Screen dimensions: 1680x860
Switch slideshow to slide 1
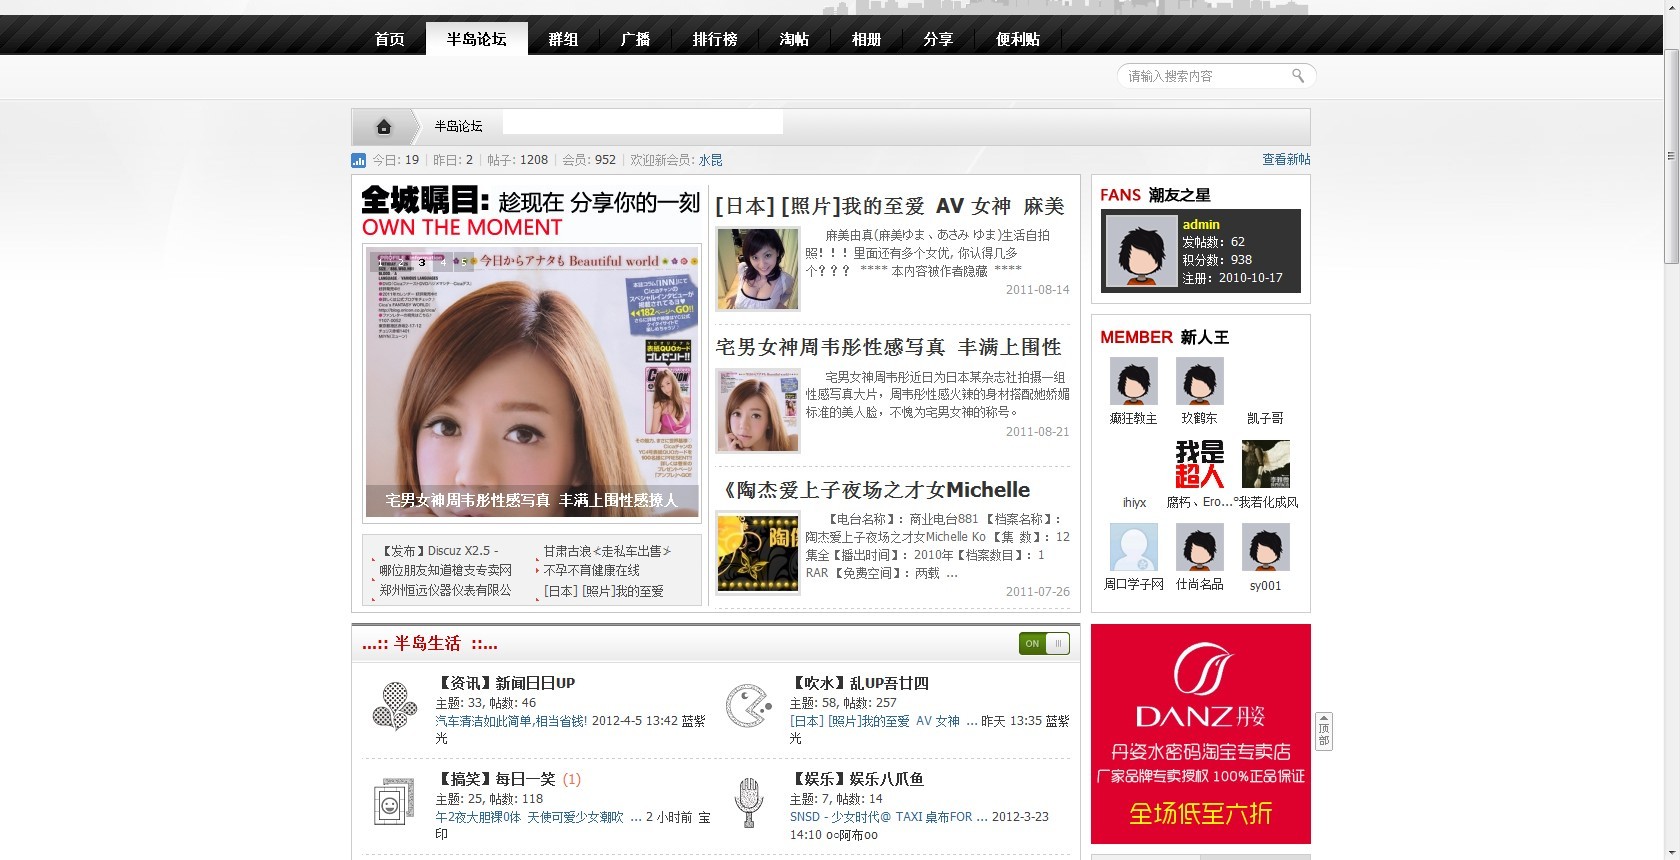(x=381, y=262)
